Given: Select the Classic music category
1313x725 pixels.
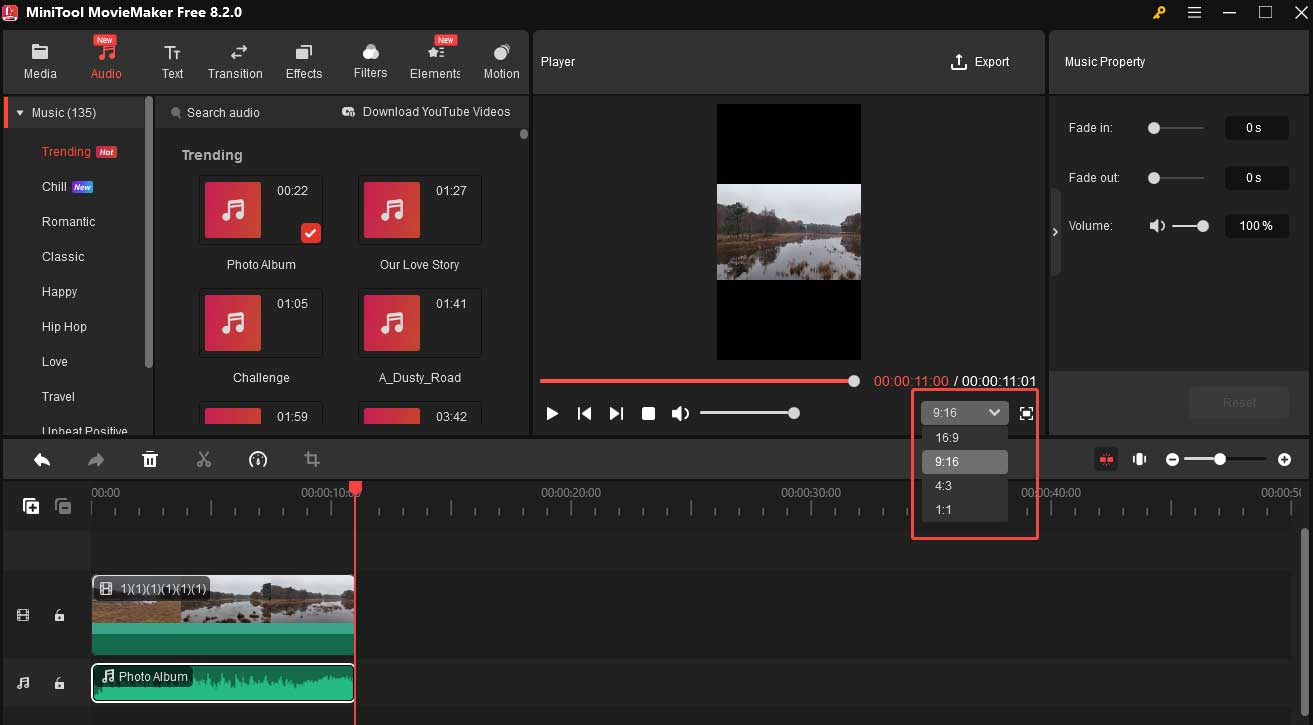Looking at the screenshot, I should (x=63, y=257).
